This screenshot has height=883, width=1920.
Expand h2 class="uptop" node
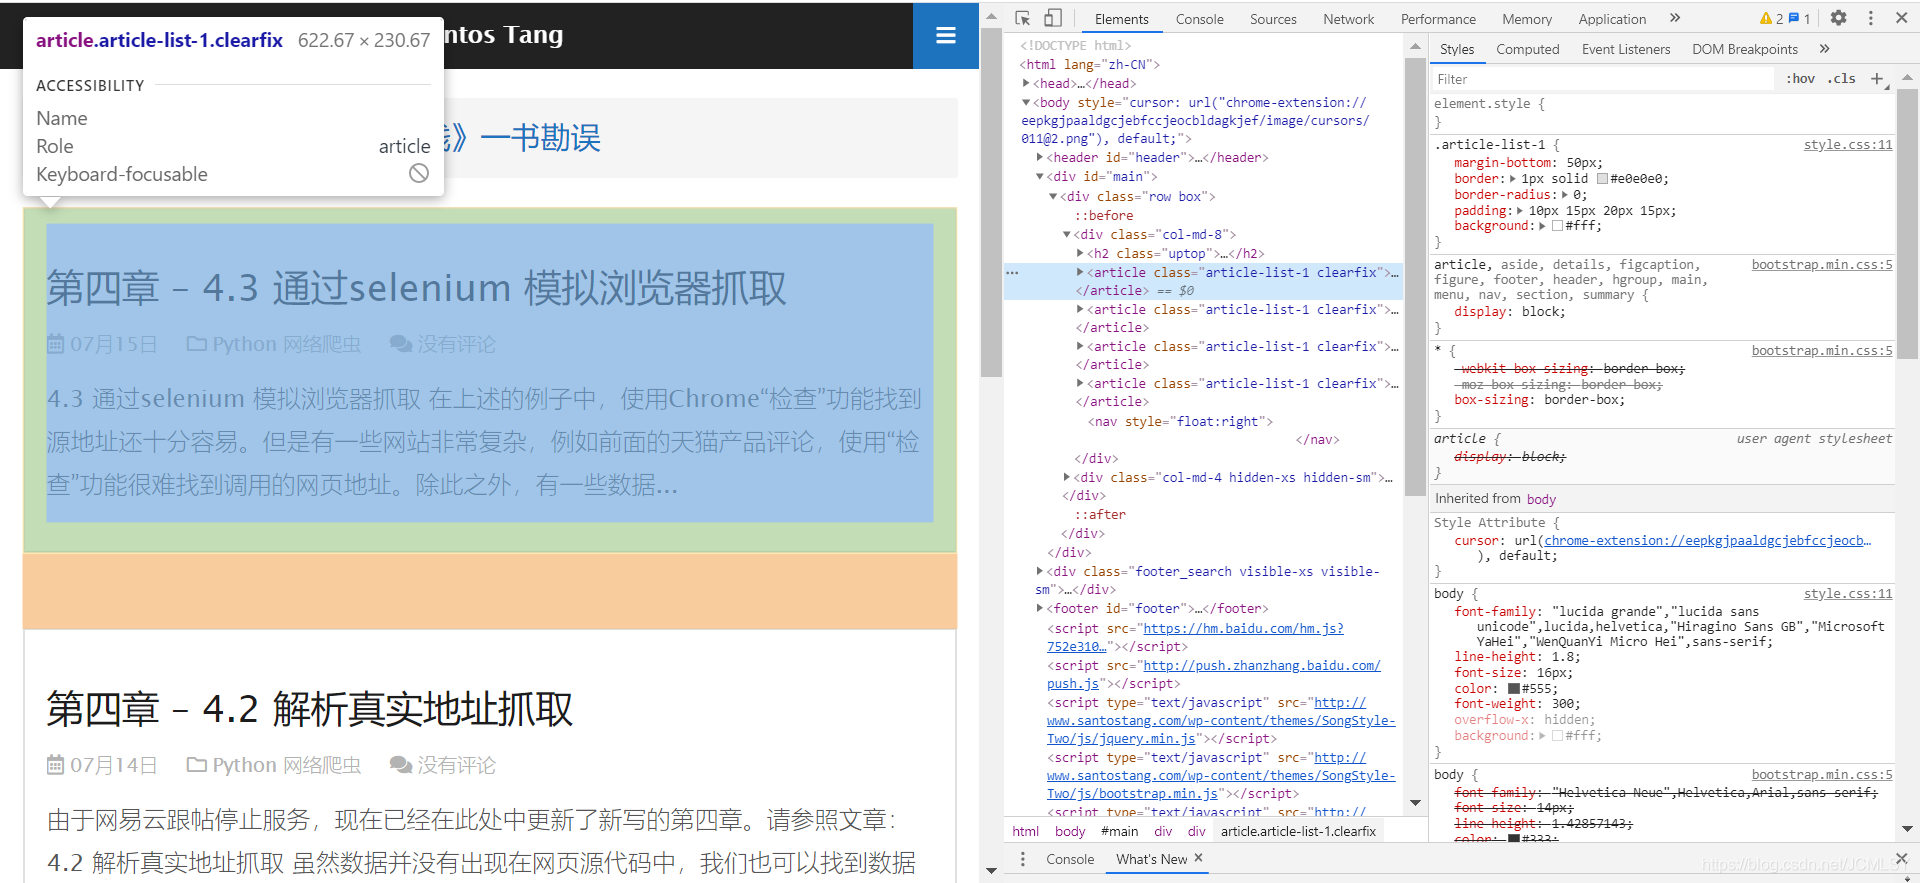coord(1079,253)
